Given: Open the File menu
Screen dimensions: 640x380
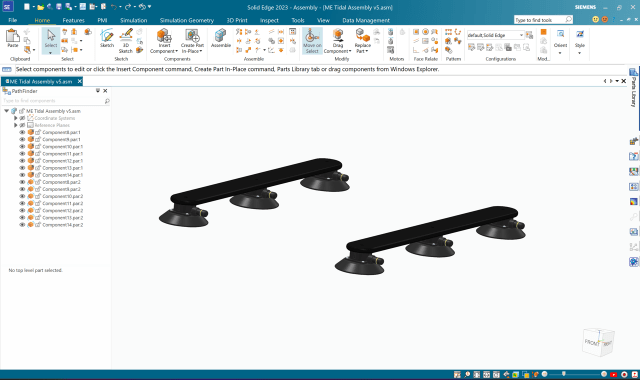Looking at the screenshot, I should tap(13, 20).
